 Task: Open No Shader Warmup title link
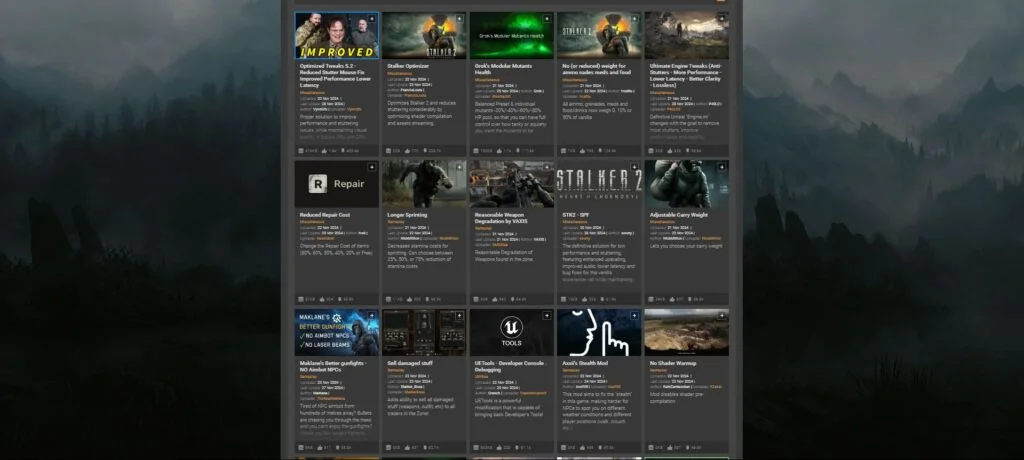(673, 363)
